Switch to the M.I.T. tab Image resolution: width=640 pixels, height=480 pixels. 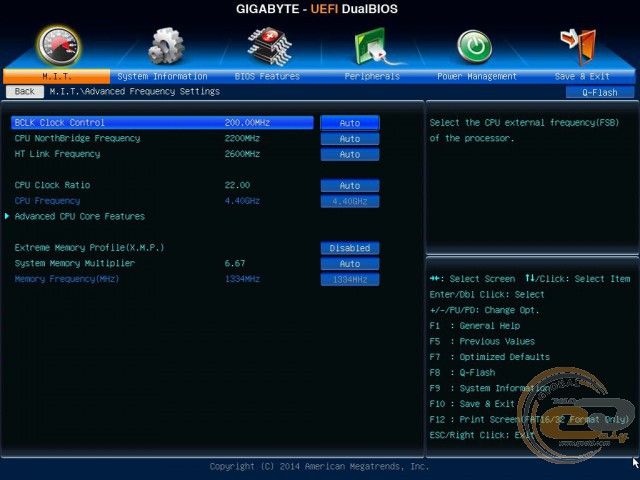pyautogui.click(x=56, y=76)
